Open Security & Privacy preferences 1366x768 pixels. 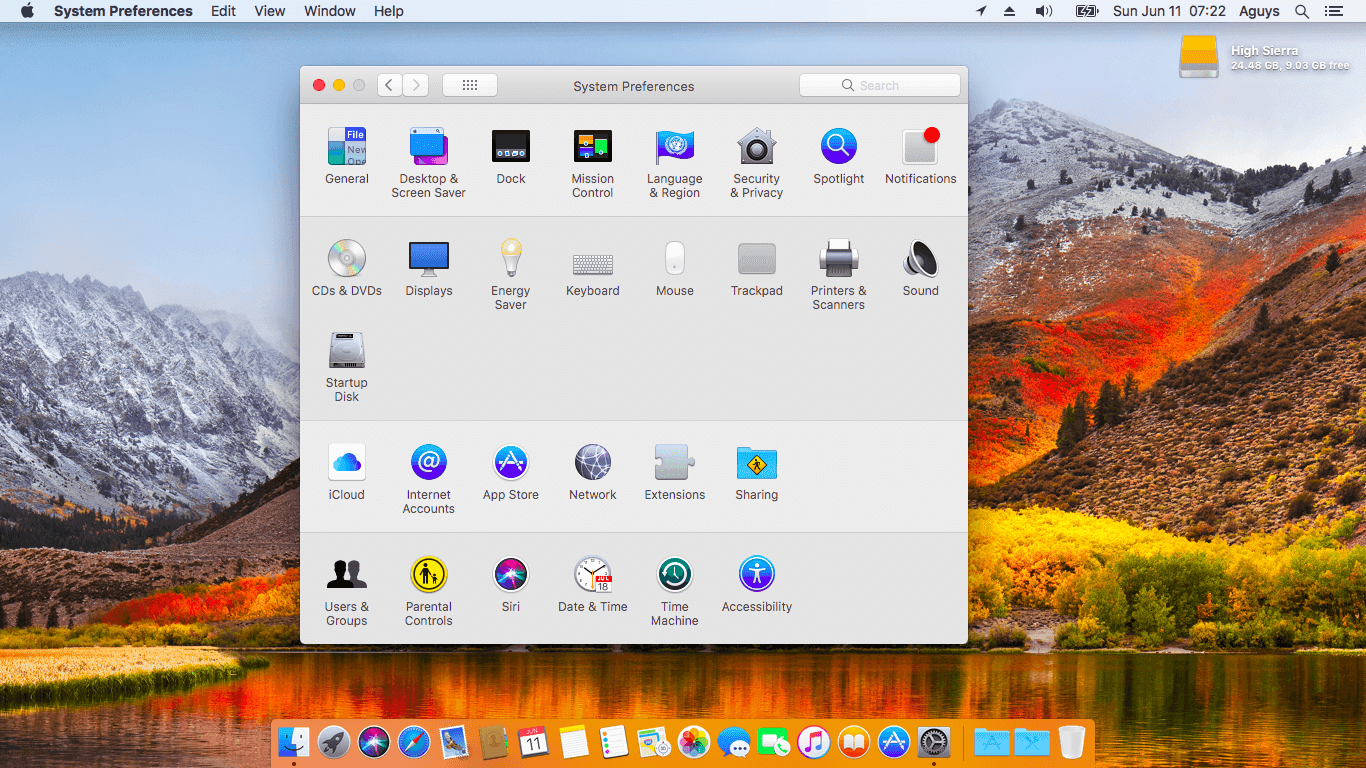[x=757, y=162]
